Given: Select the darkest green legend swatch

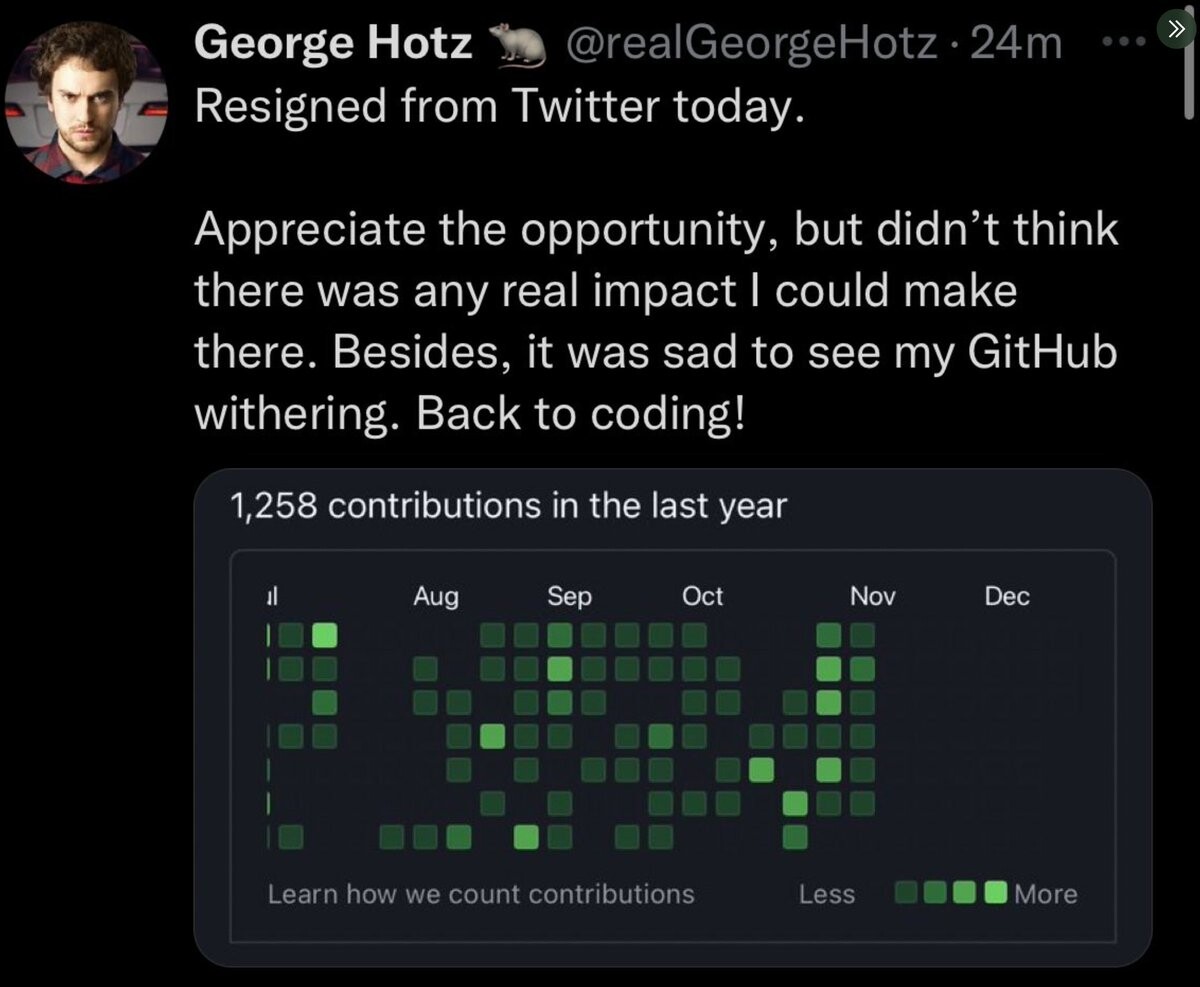Looking at the screenshot, I should click(x=907, y=892).
